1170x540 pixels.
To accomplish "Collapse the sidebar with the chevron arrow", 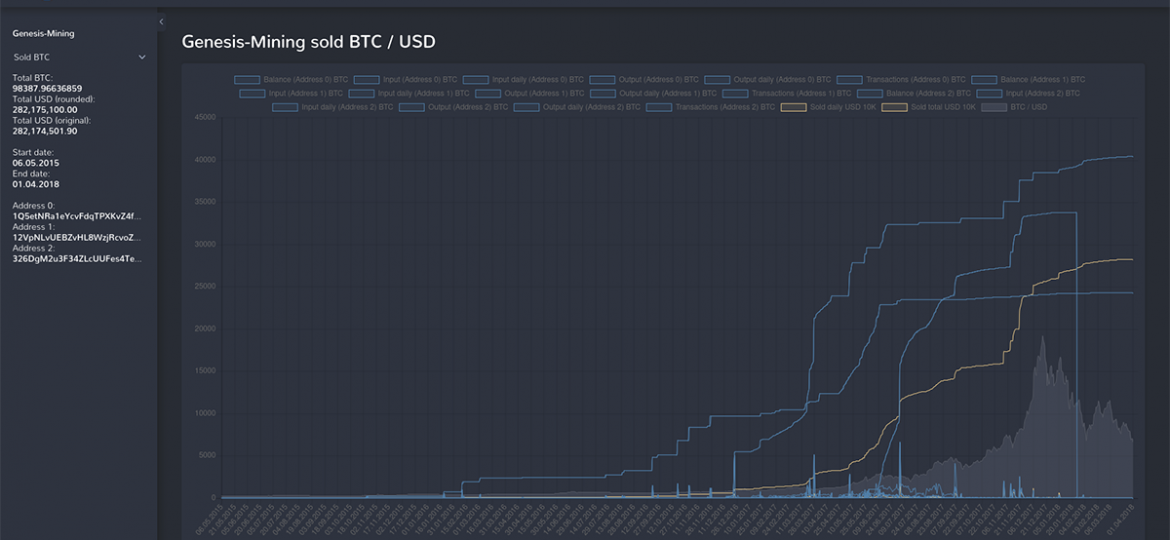I will click(161, 22).
